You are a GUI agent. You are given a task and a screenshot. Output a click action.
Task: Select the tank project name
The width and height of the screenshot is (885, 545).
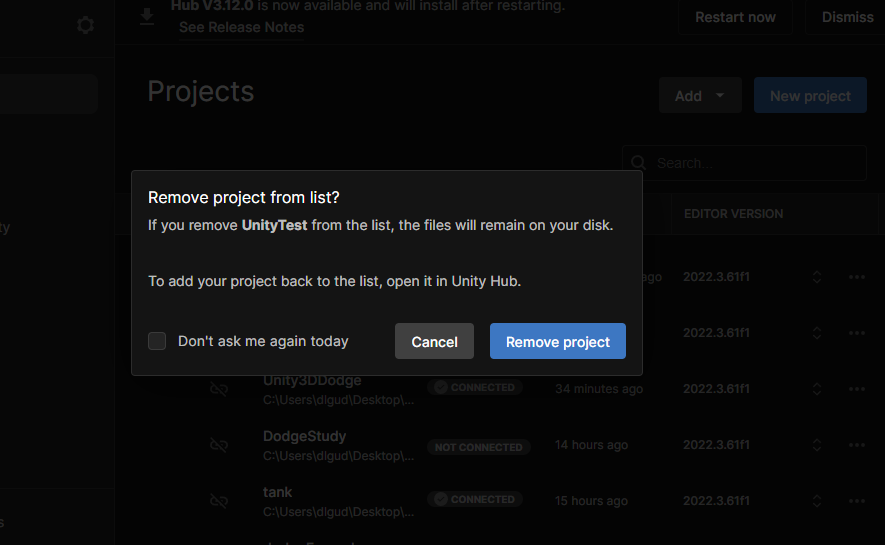click(x=277, y=492)
